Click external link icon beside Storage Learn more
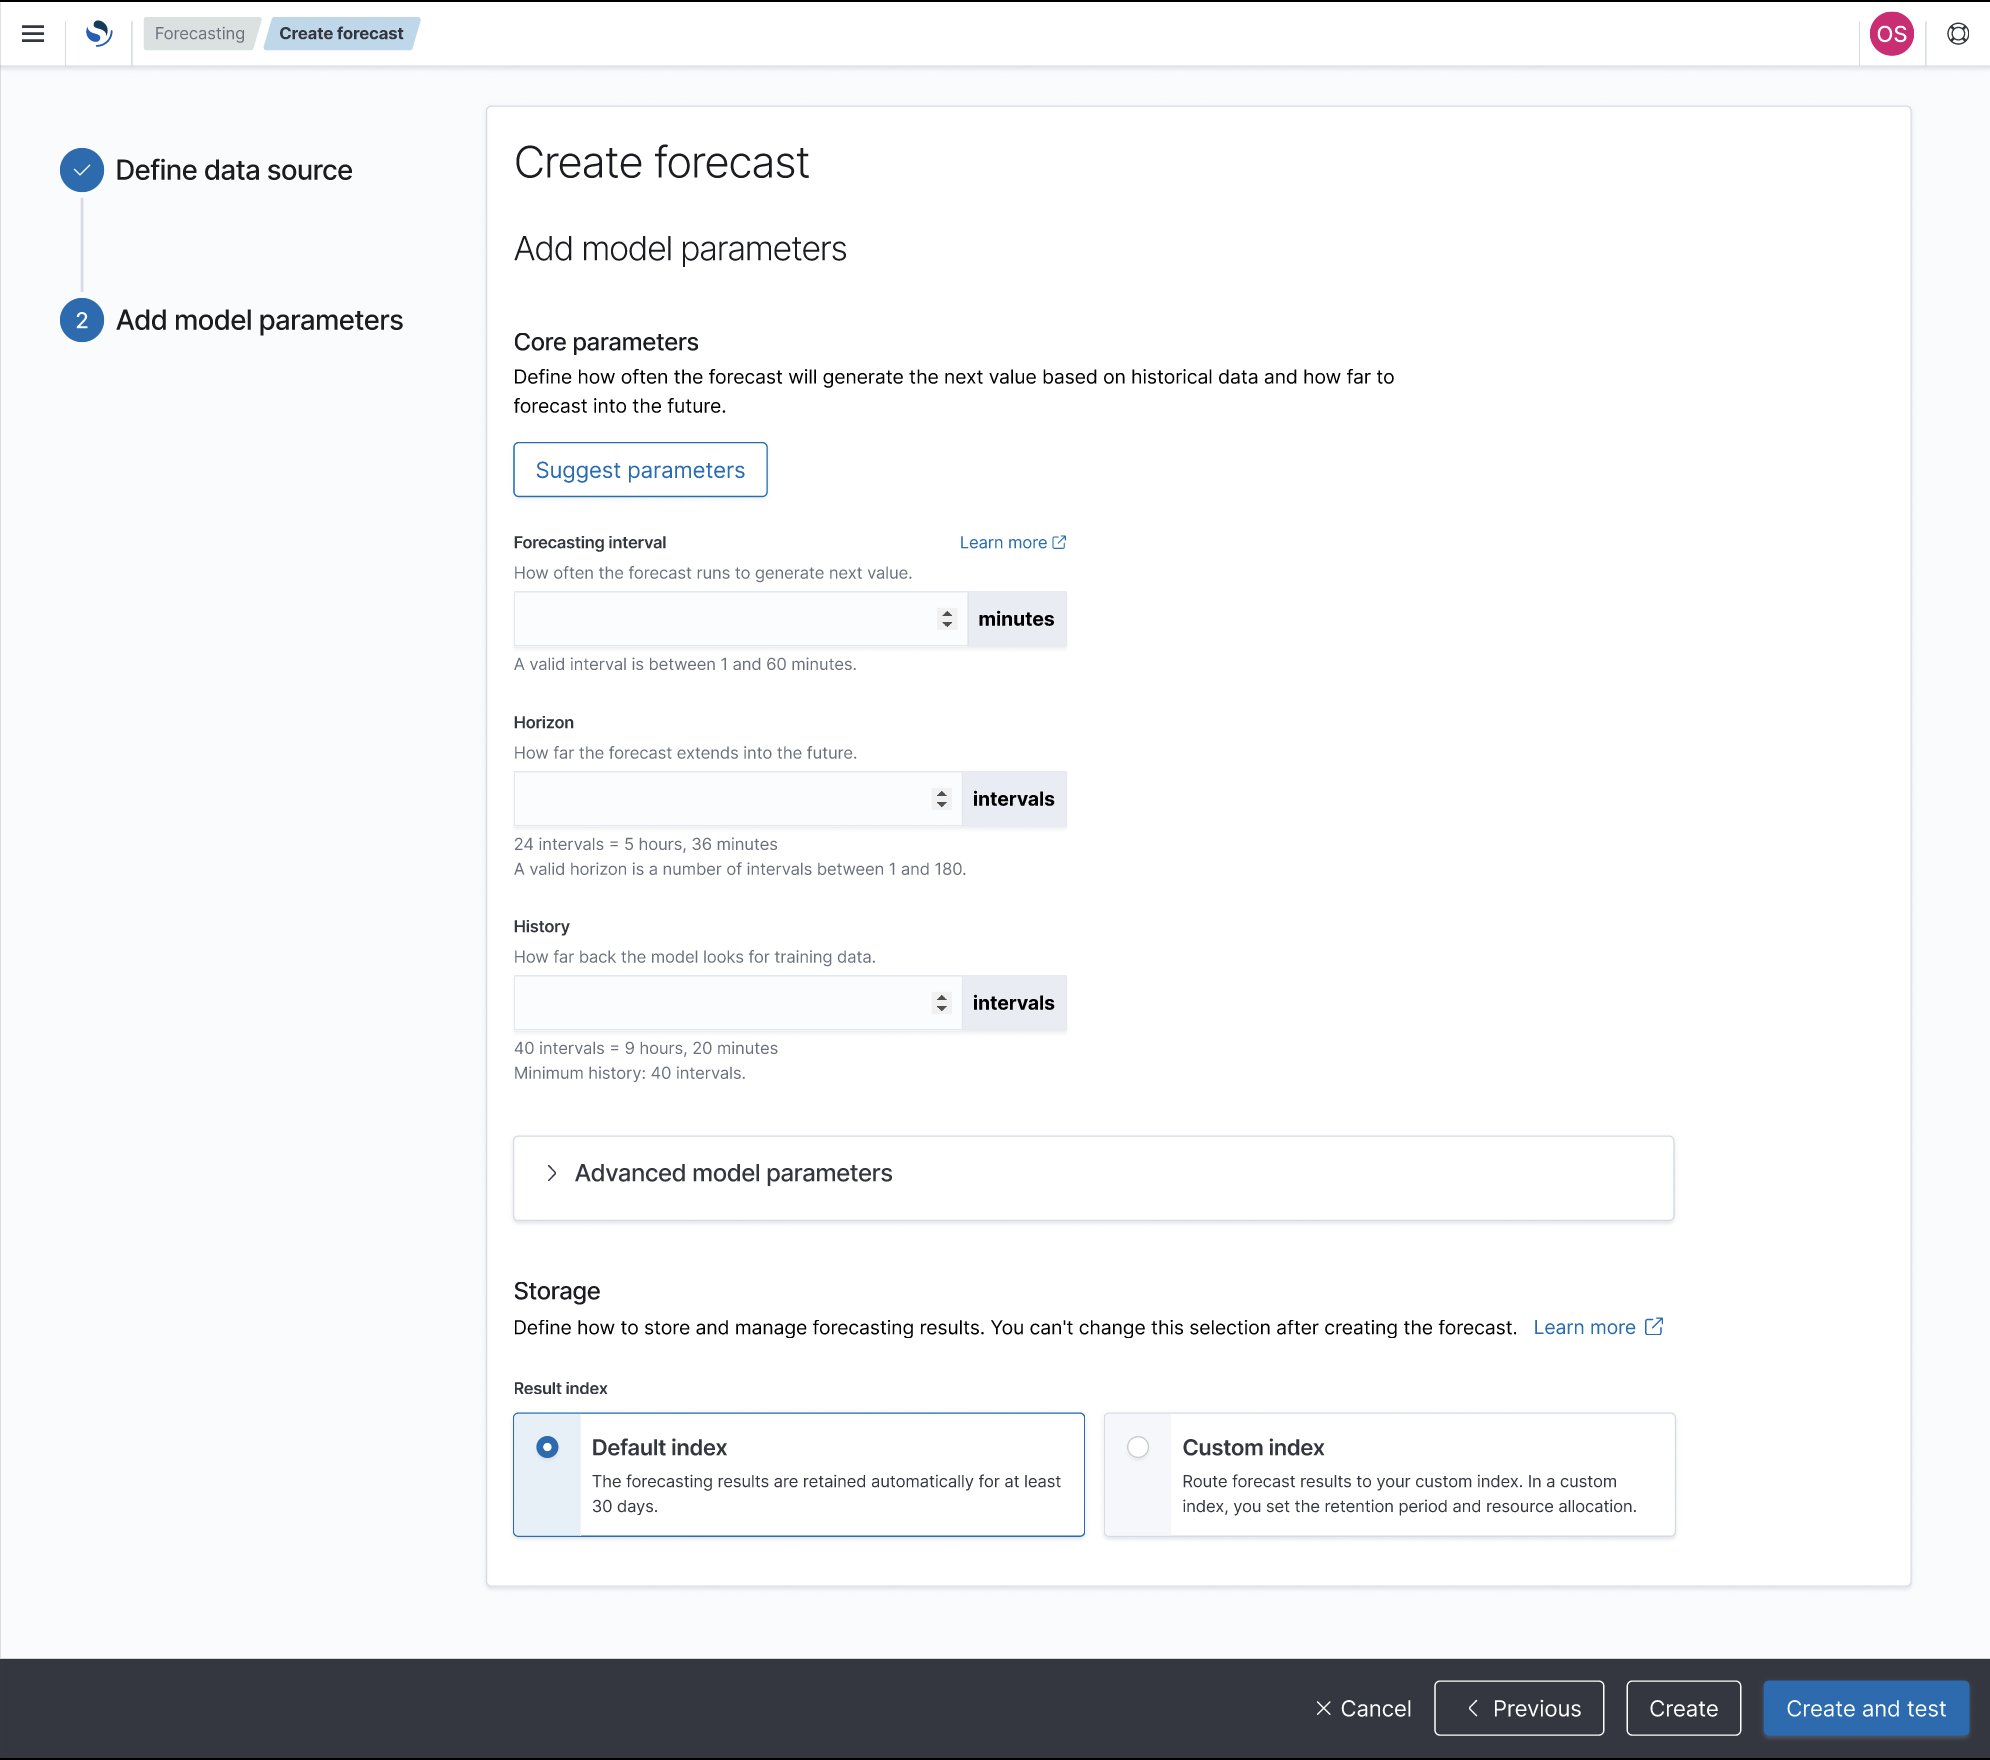Viewport: 1990px width, 1760px height. pyautogui.click(x=1654, y=1327)
